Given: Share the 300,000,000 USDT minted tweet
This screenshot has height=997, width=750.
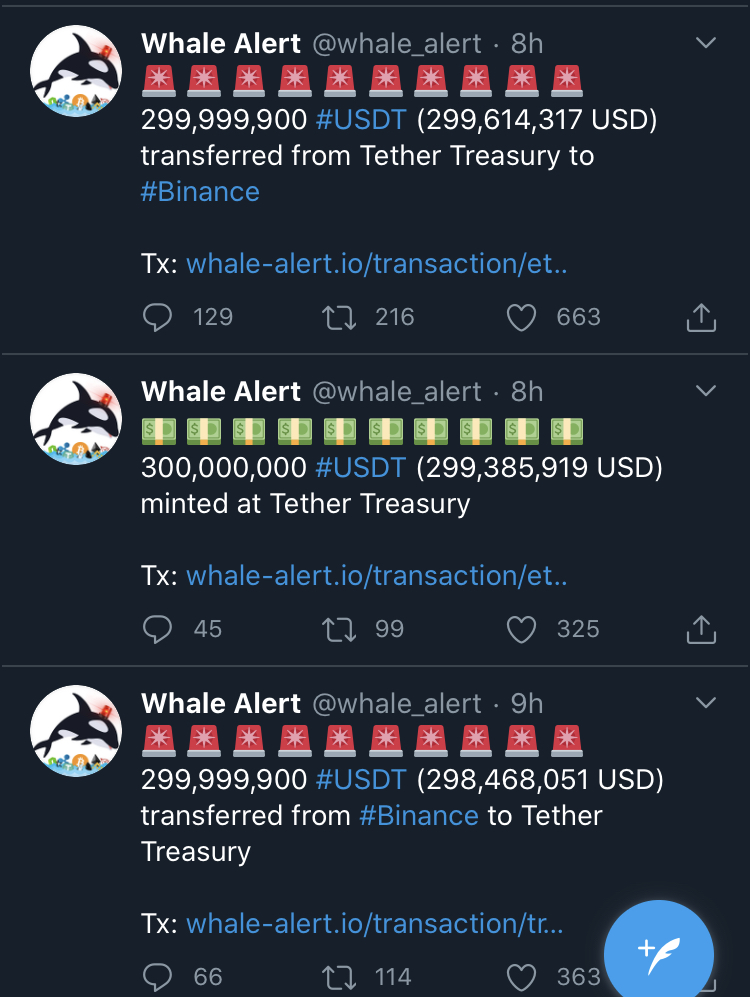Looking at the screenshot, I should click(x=701, y=629).
